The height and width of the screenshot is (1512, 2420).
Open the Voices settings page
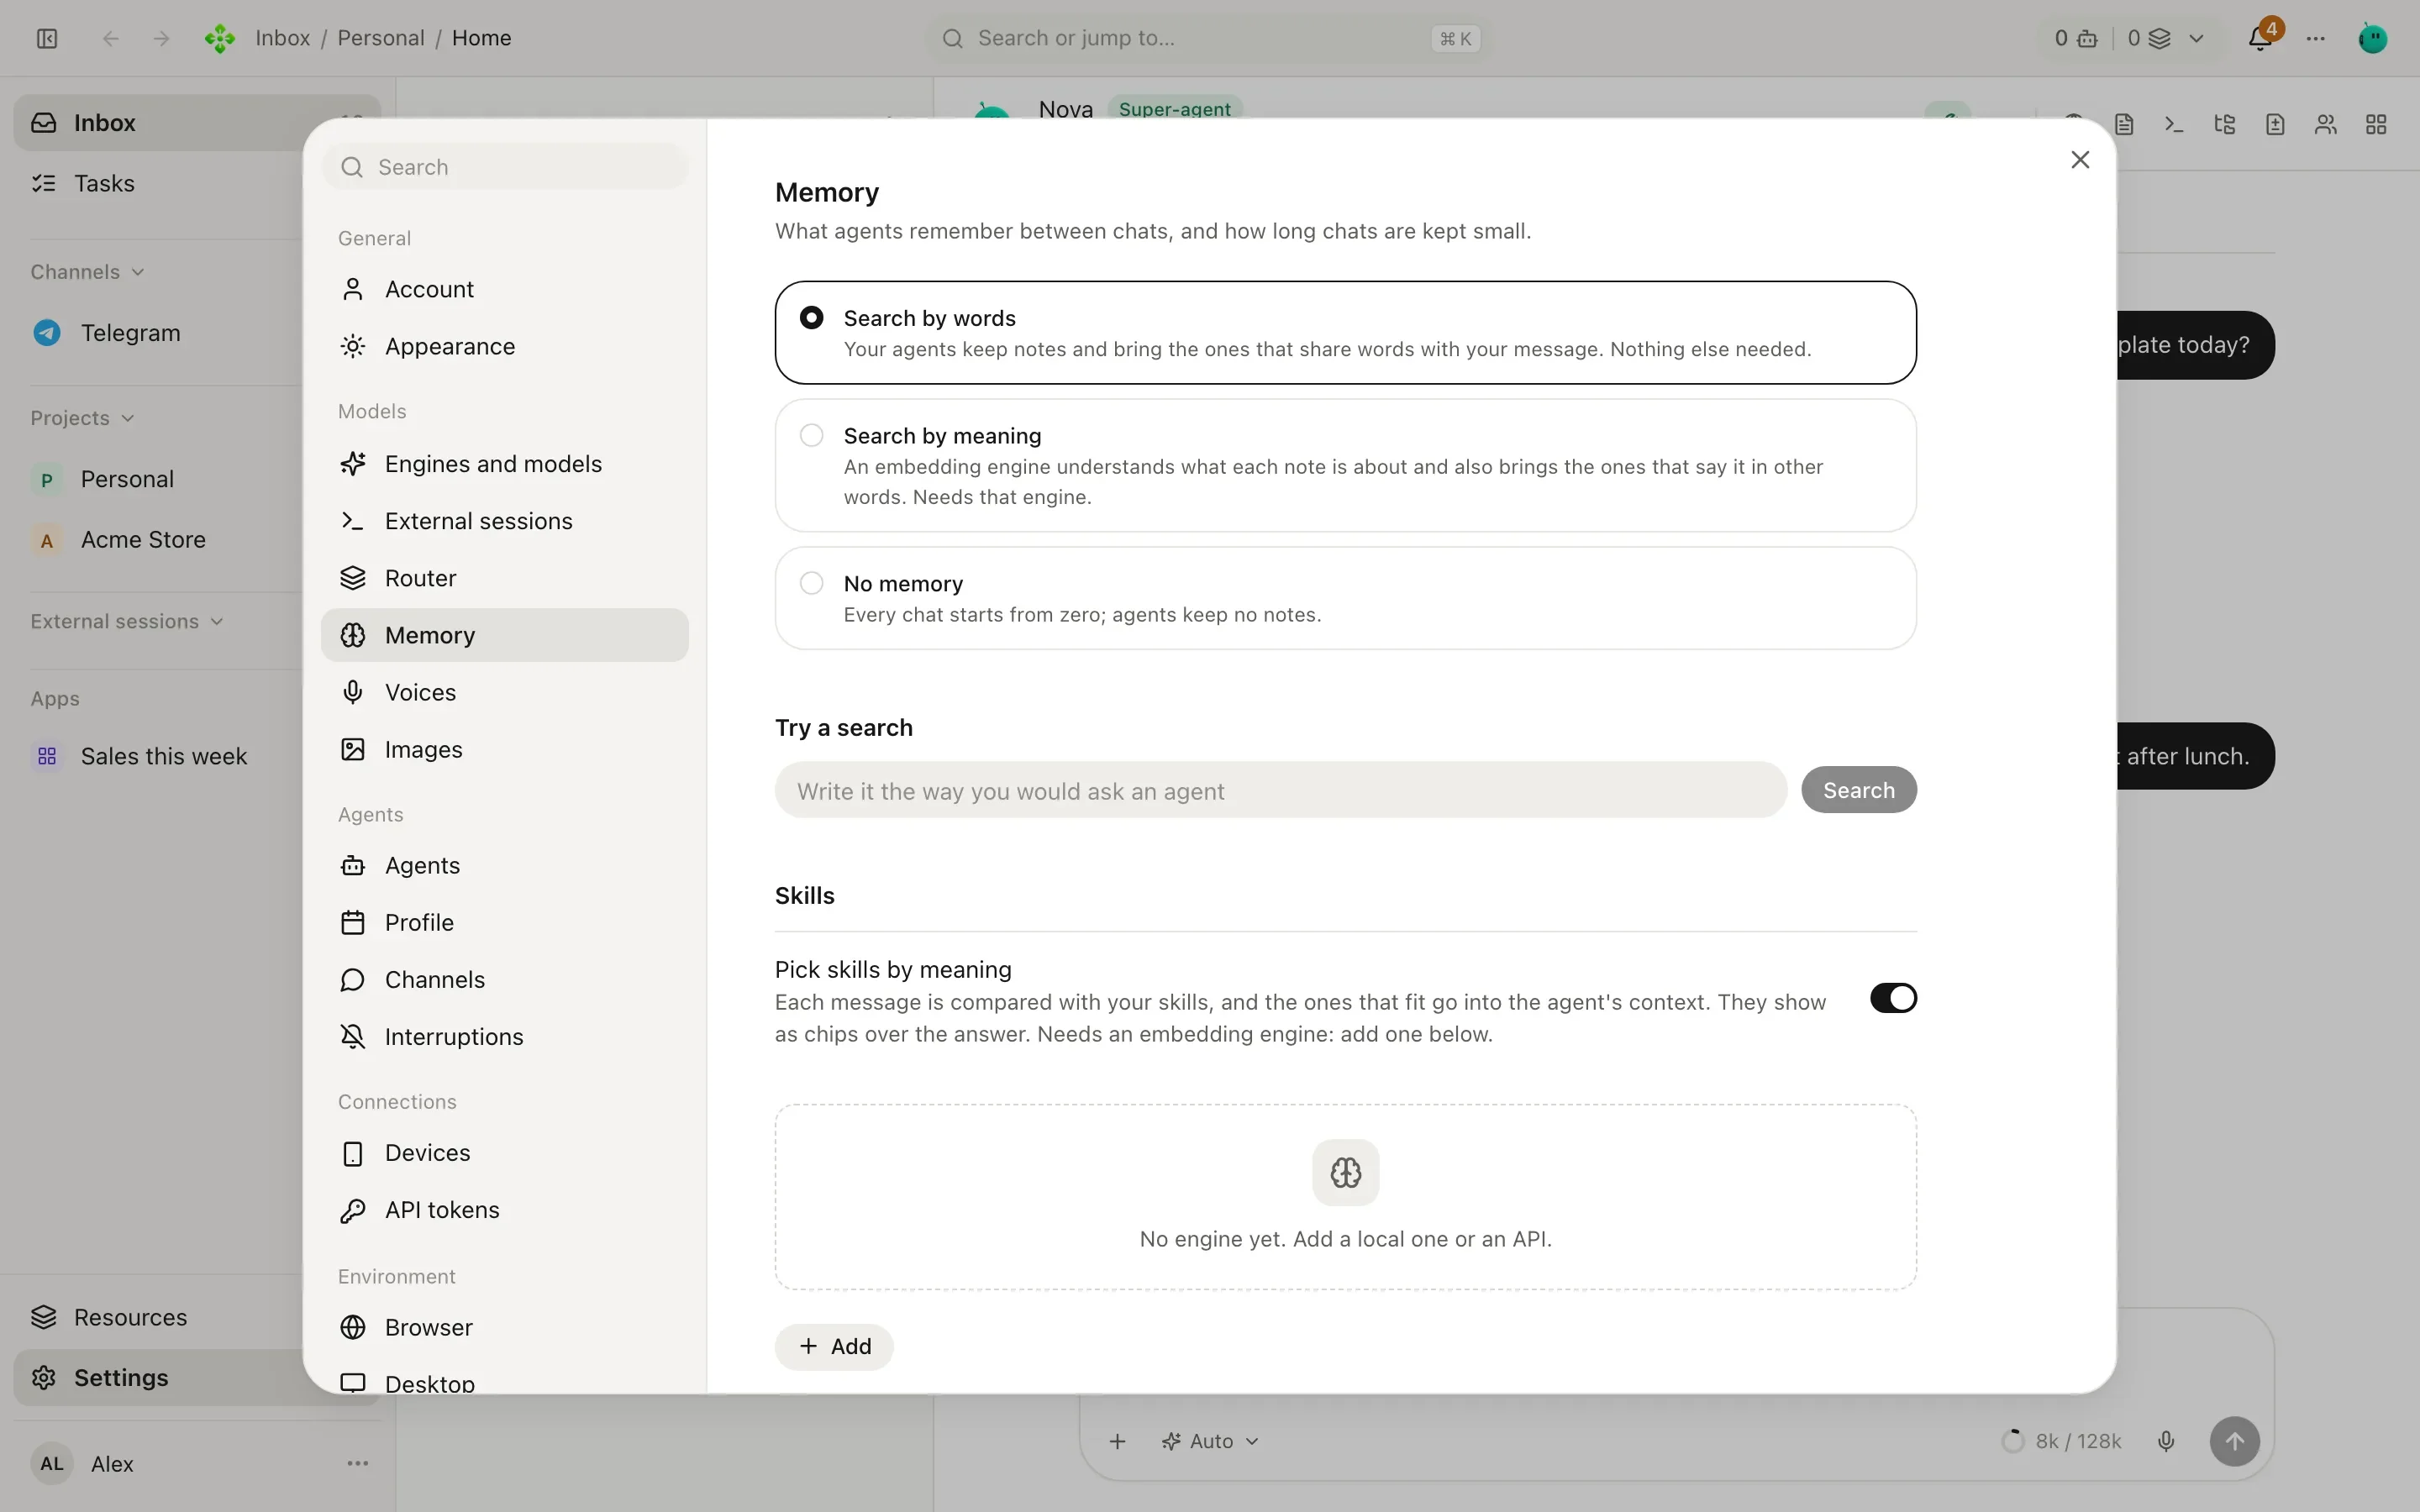504,692
